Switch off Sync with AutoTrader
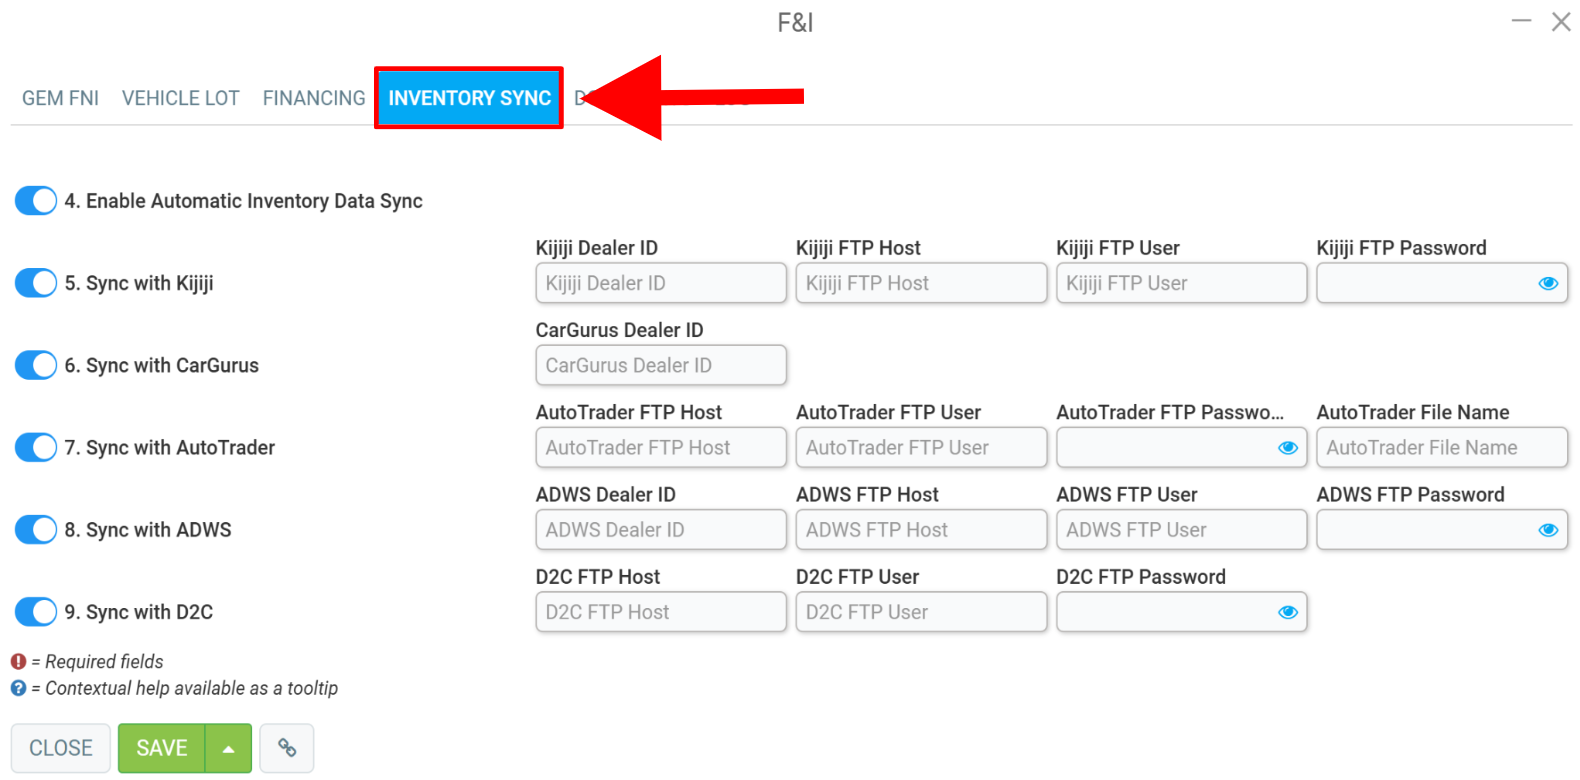Screen dimensions: 1580x780 36,447
